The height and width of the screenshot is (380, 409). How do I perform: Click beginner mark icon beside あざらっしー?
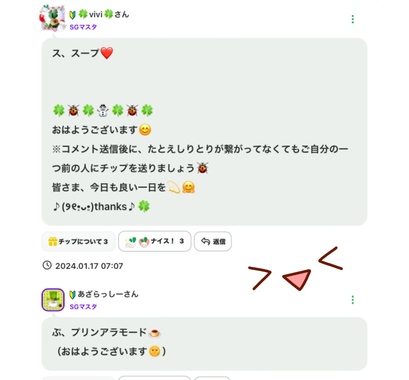click(72, 294)
